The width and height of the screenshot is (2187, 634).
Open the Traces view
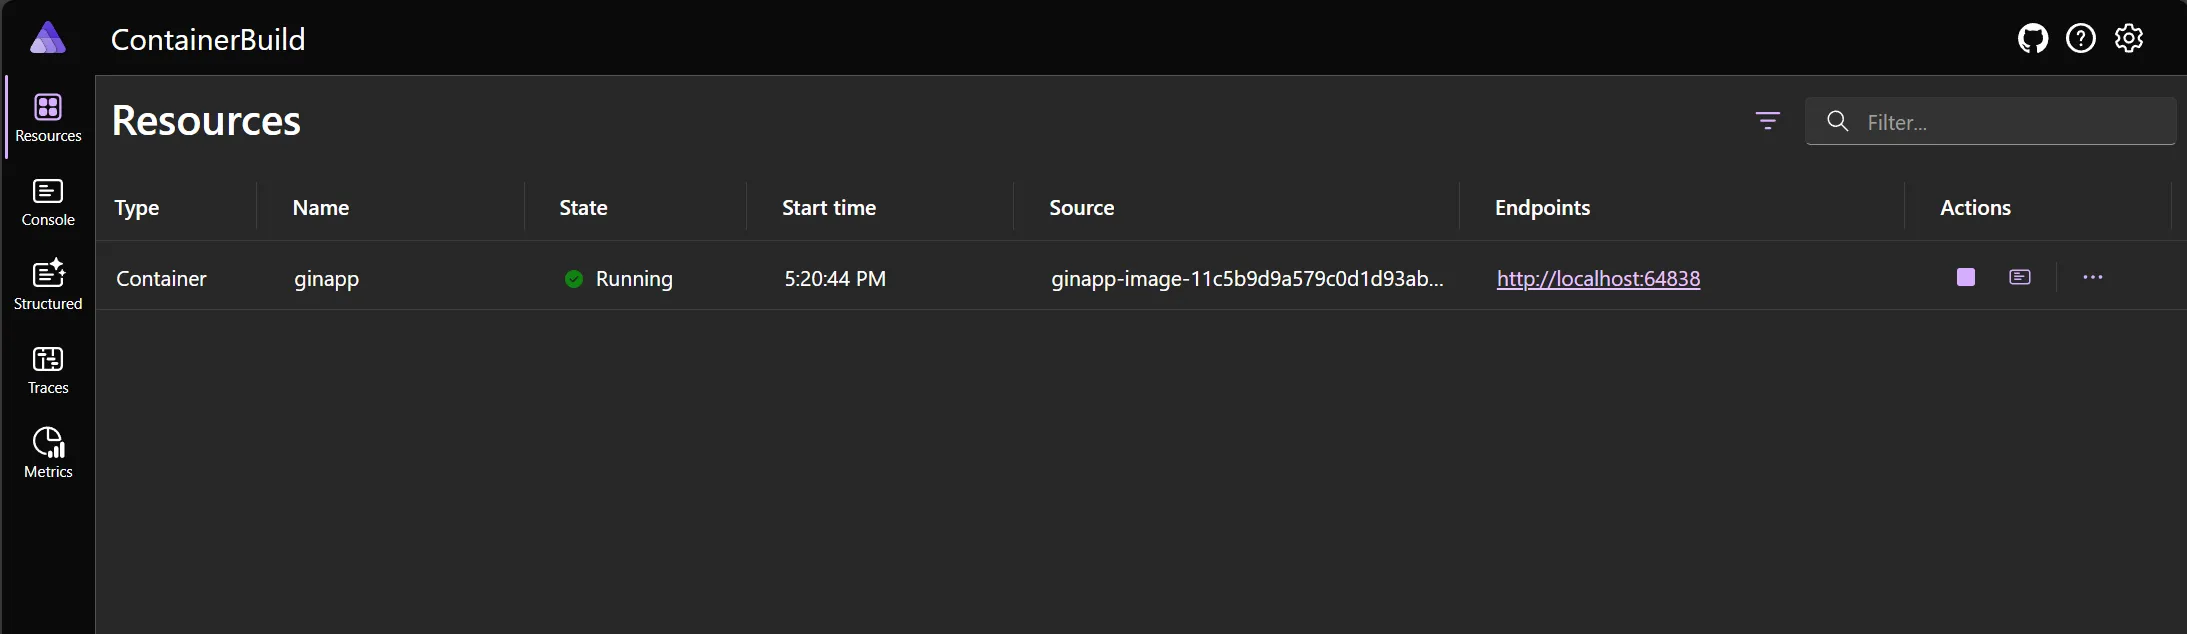click(x=47, y=368)
